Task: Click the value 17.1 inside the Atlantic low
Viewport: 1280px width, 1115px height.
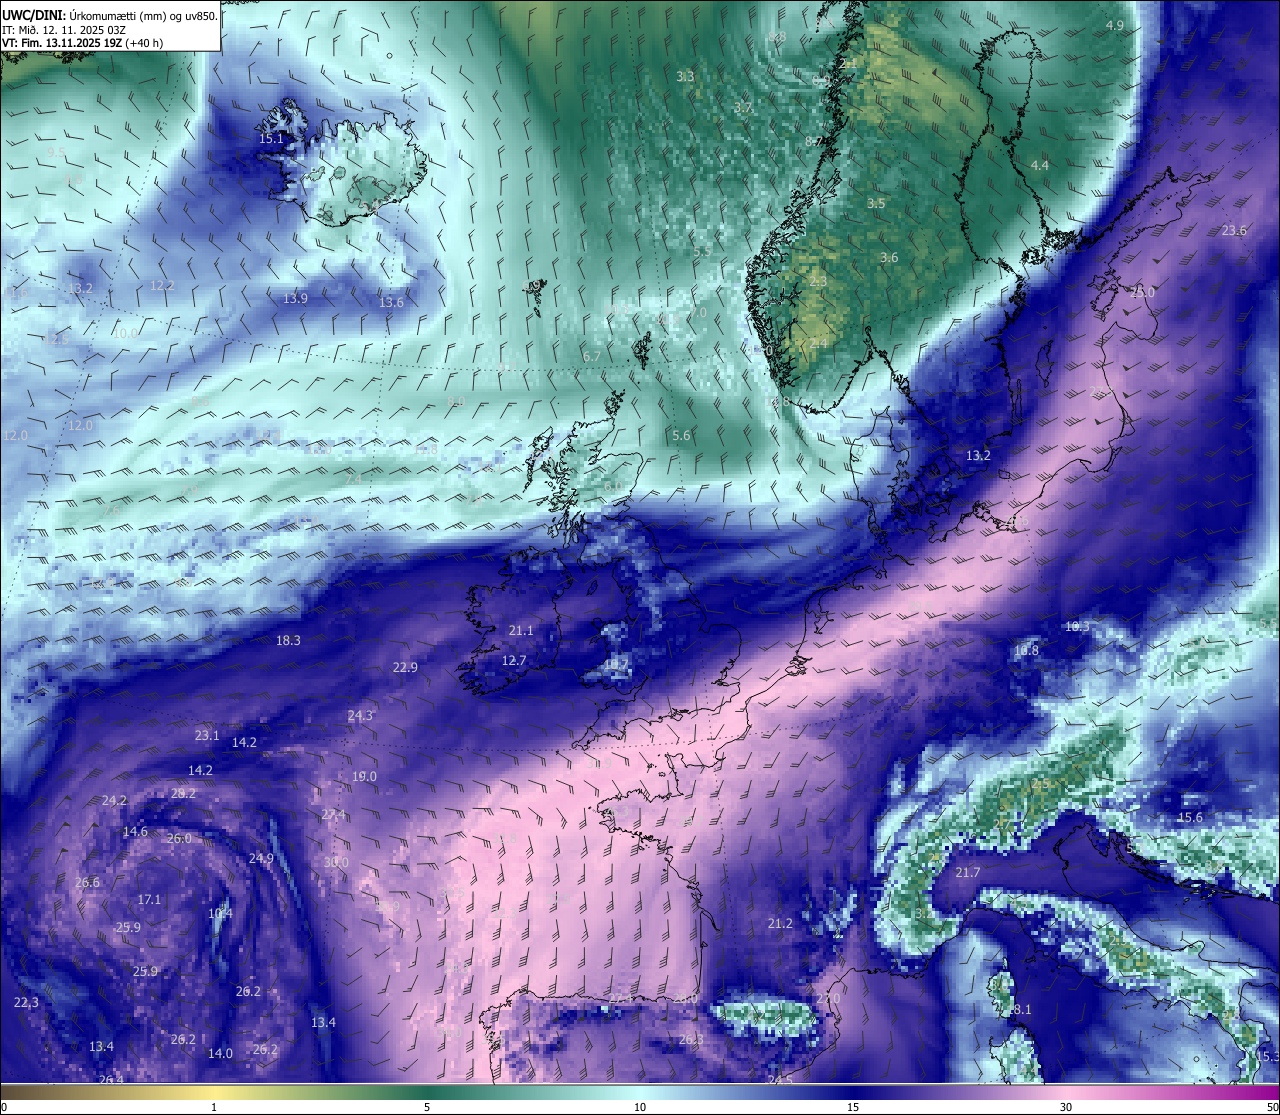Action: 149,899
